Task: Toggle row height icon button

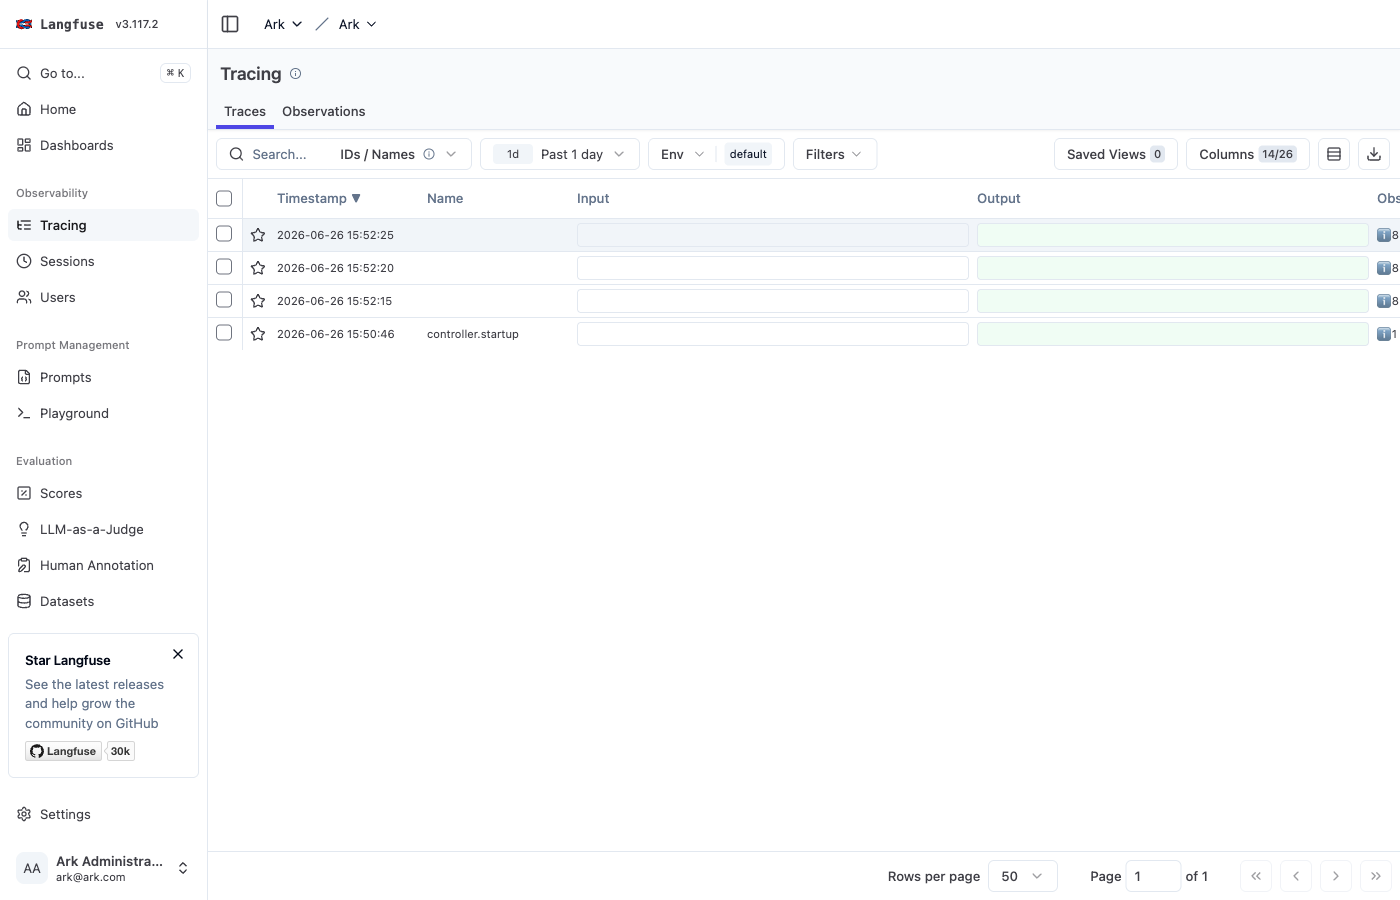Action: tap(1334, 154)
